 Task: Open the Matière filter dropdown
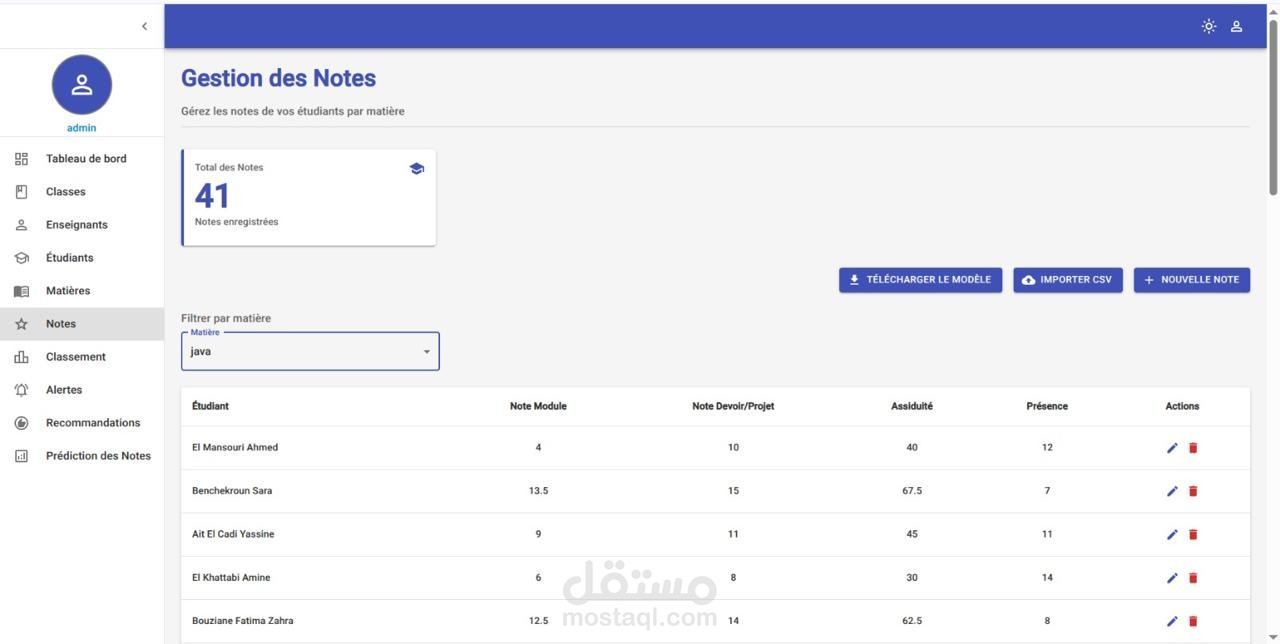pos(300,352)
